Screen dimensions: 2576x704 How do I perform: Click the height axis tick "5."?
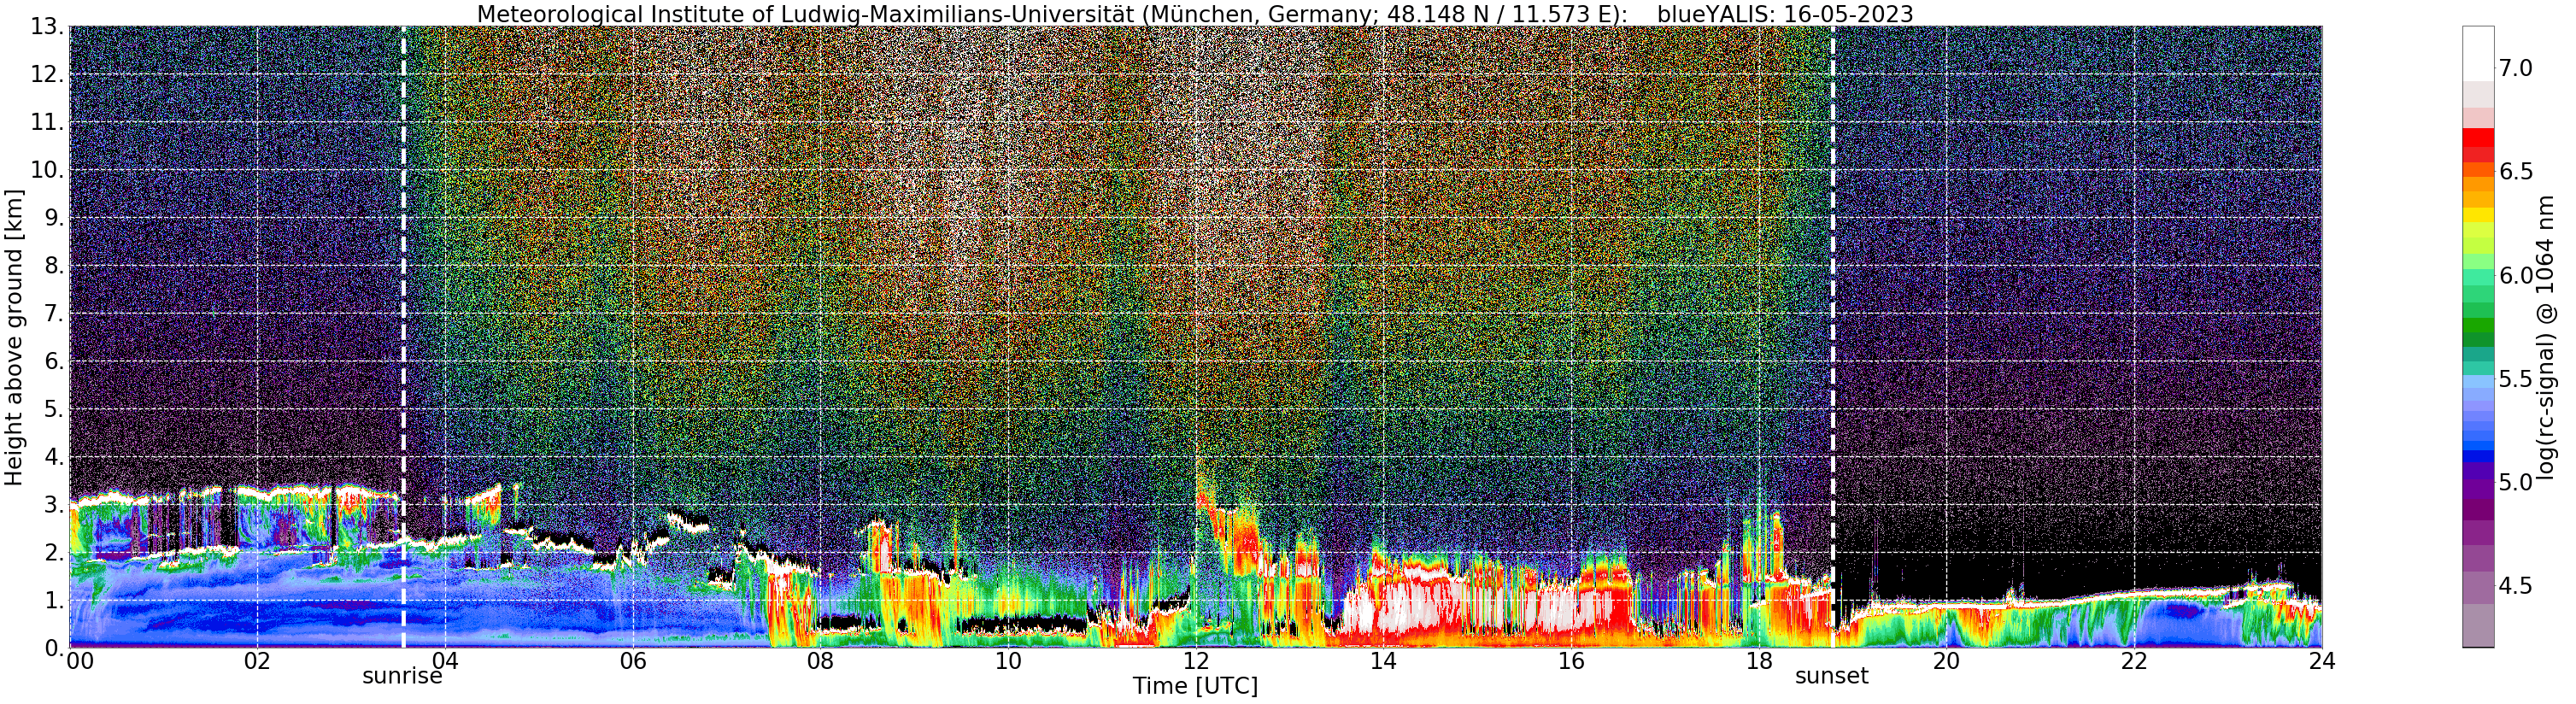click(54, 409)
